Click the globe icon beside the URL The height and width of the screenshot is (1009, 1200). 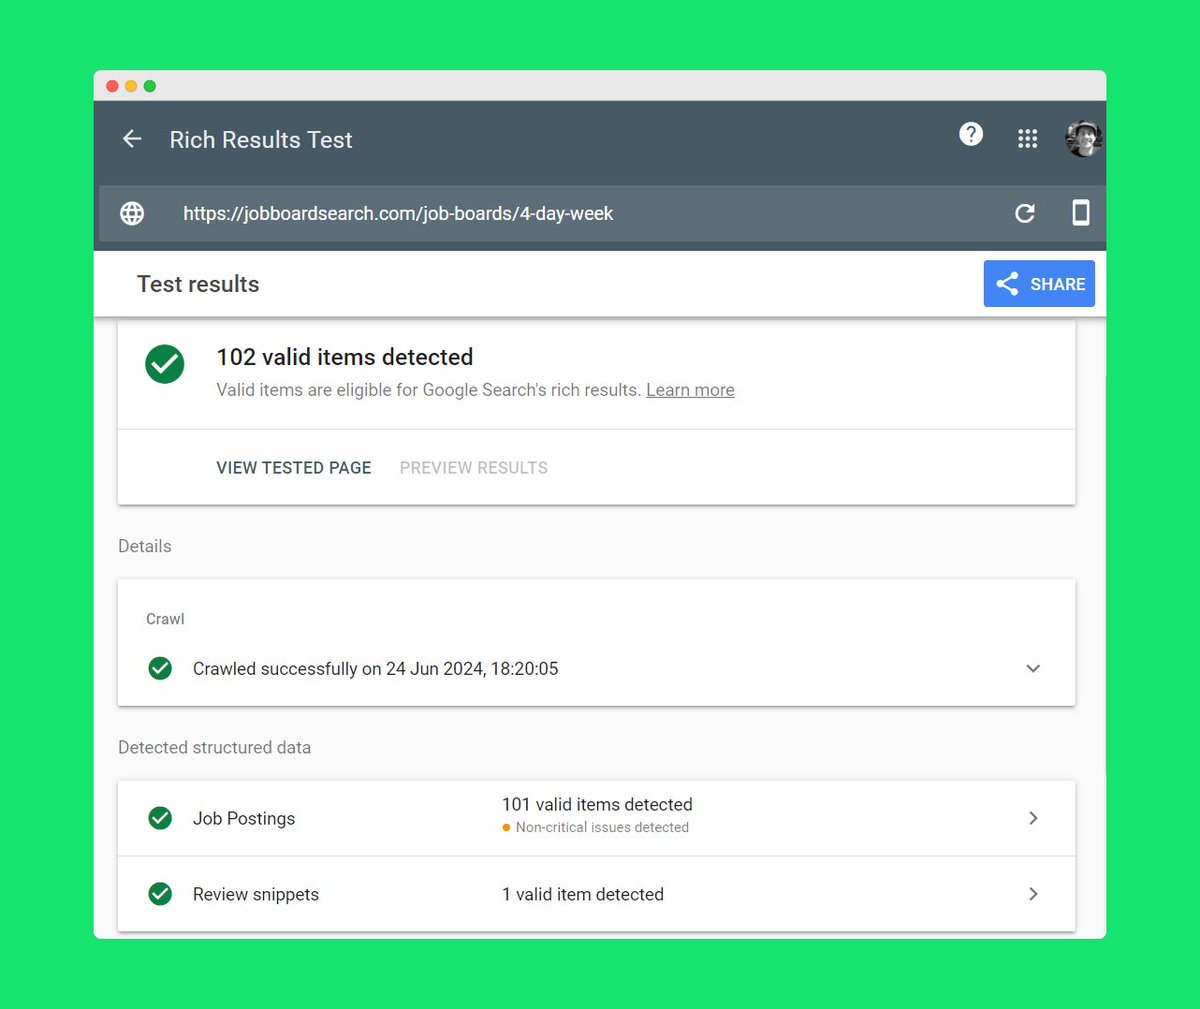tap(132, 213)
